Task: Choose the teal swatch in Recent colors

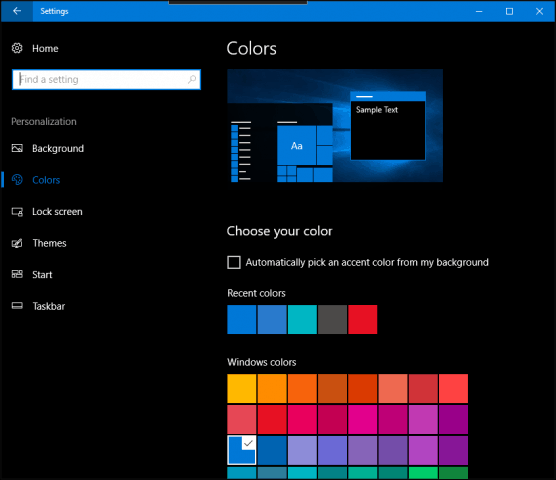Action: (x=302, y=319)
